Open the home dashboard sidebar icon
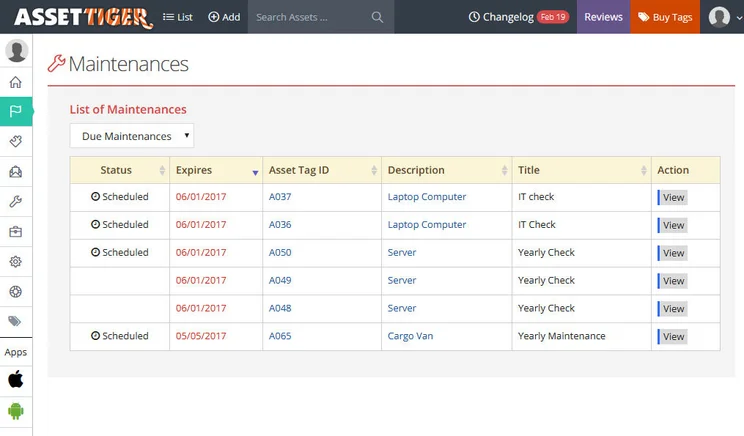 point(16,82)
